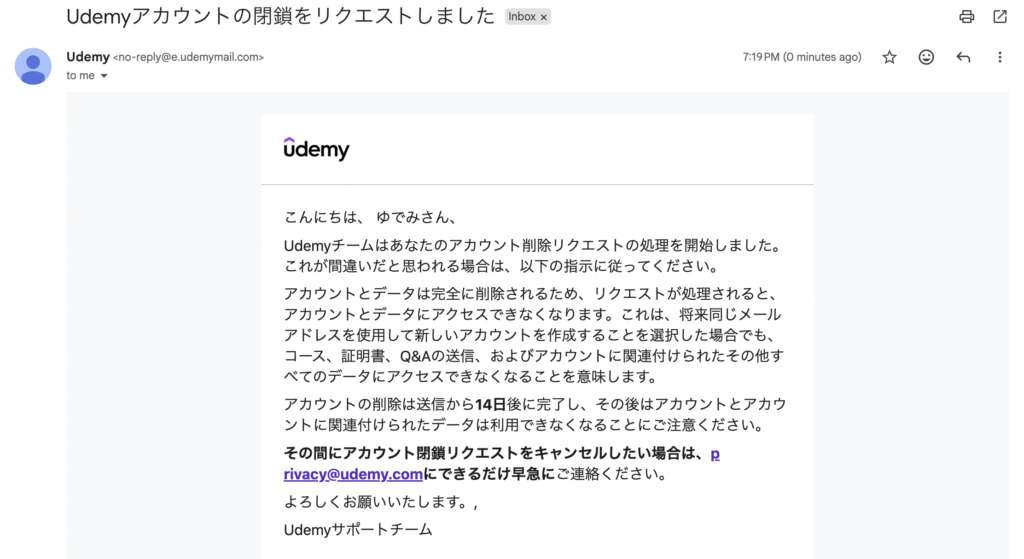Click the Udemy logo in the email
Viewport: 1024px width, 559px height.
[x=316, y=149]
